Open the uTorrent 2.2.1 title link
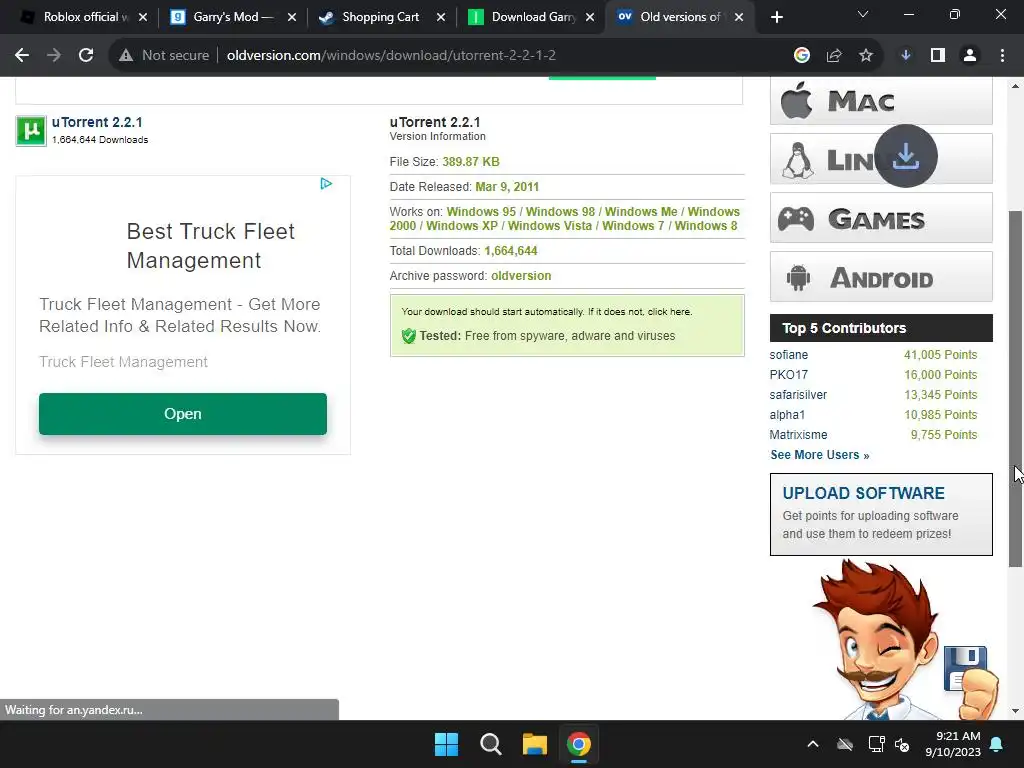This screenshot has width=1024, height=768. click(x=97, y=122)
